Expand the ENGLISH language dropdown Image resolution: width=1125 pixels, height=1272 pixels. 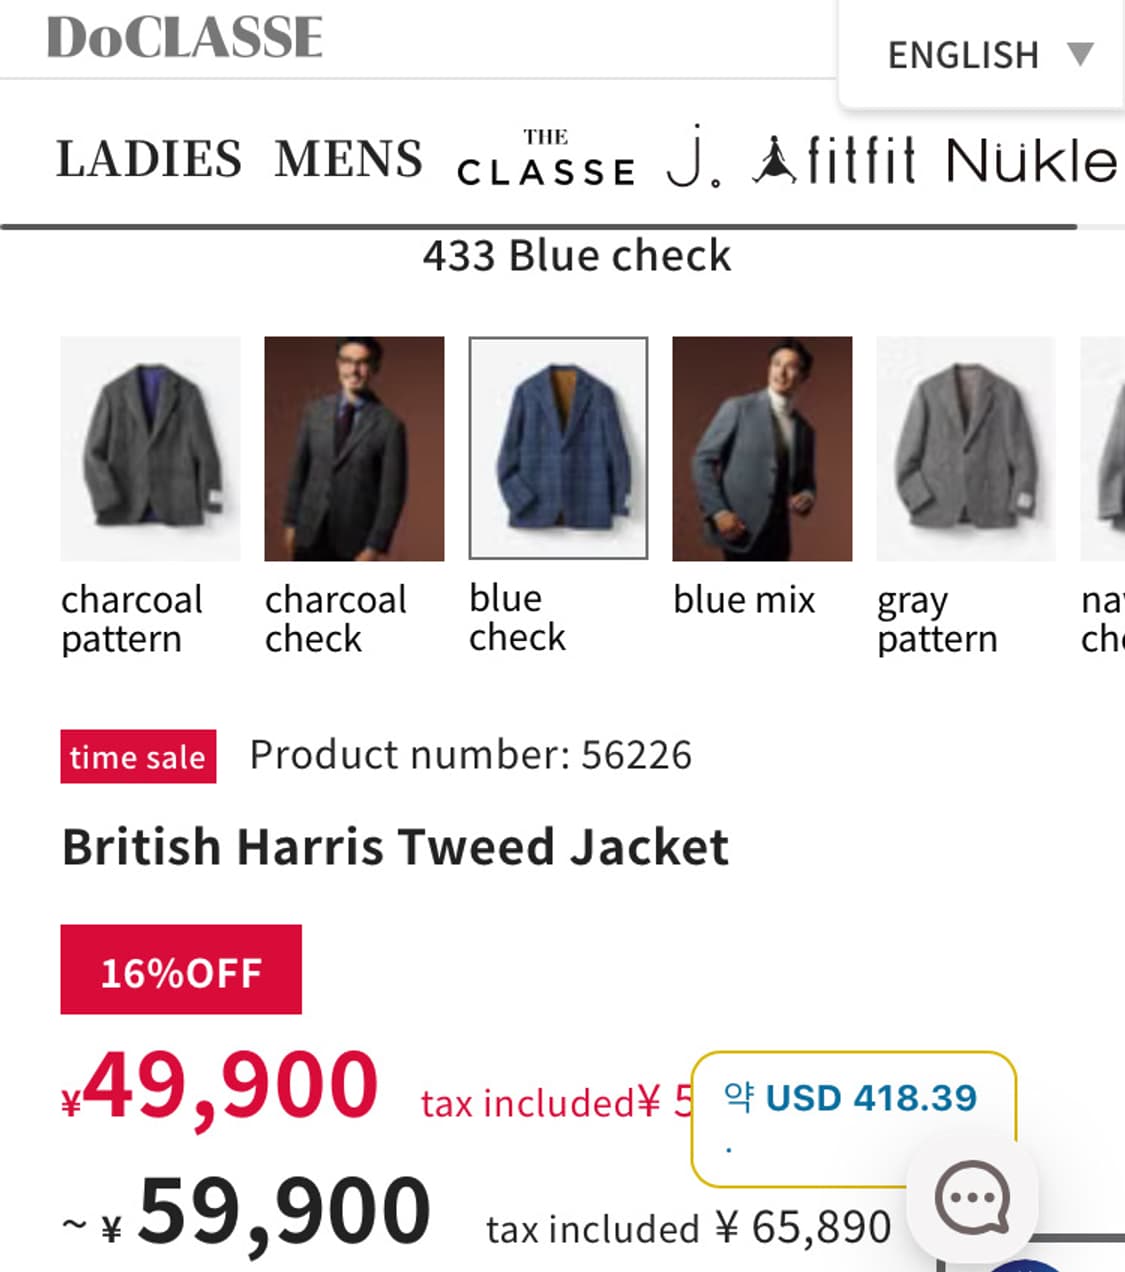click(x=981, y=54)
